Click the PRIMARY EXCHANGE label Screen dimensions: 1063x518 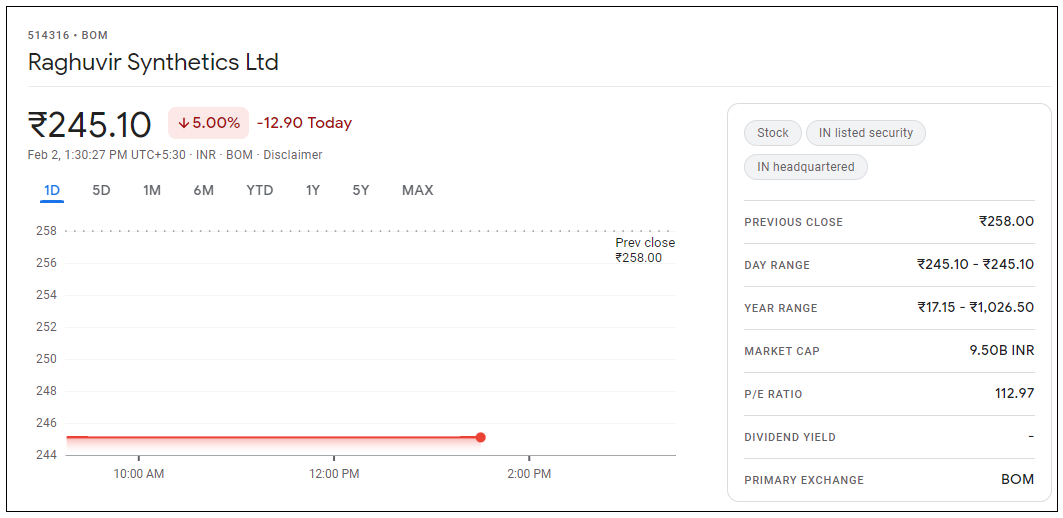coord(804,480)
